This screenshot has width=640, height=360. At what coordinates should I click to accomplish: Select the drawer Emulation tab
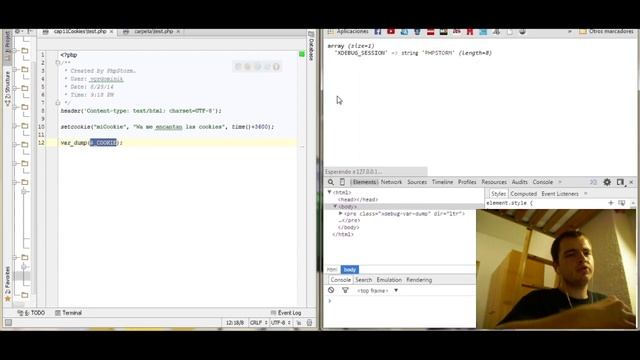tap(389, 280)
